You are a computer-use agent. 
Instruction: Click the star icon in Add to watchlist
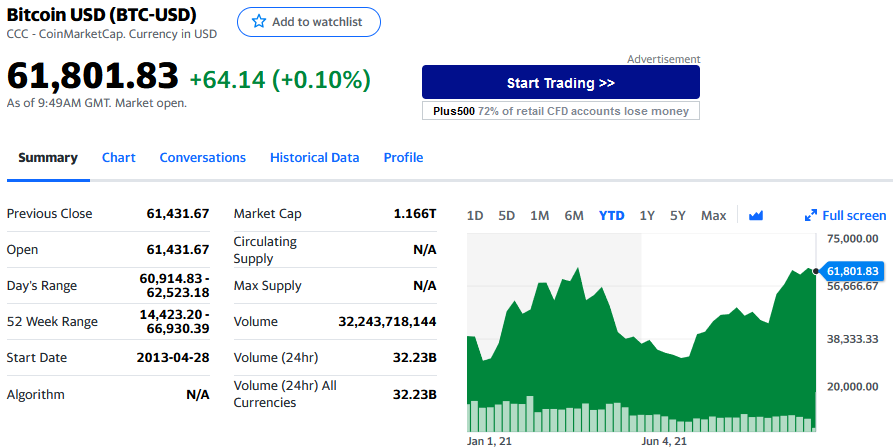point(259,22)
